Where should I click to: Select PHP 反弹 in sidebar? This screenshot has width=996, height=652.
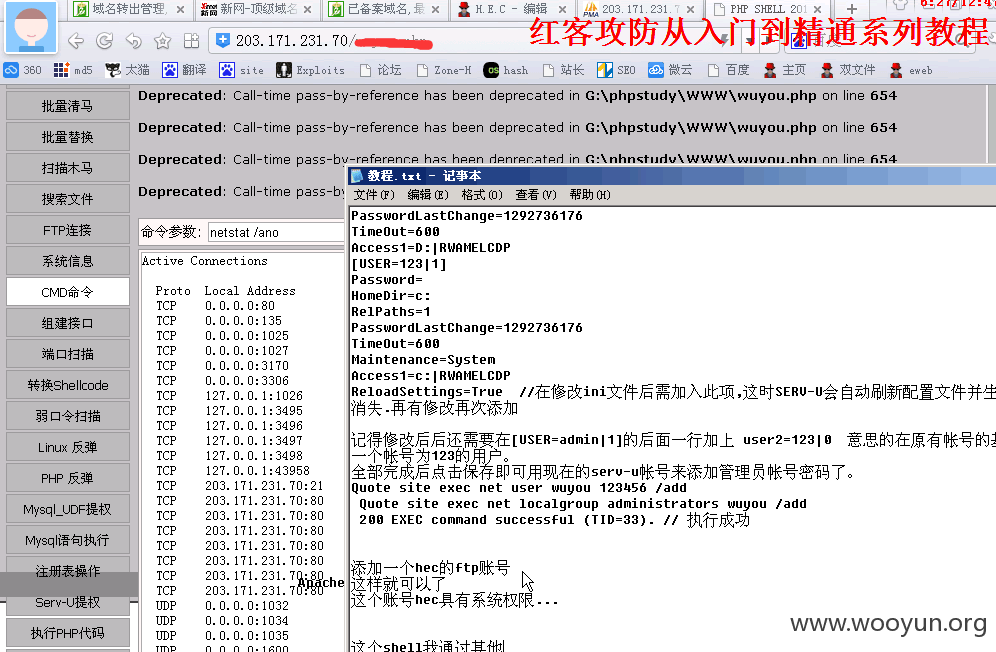(x=68, y=479)
